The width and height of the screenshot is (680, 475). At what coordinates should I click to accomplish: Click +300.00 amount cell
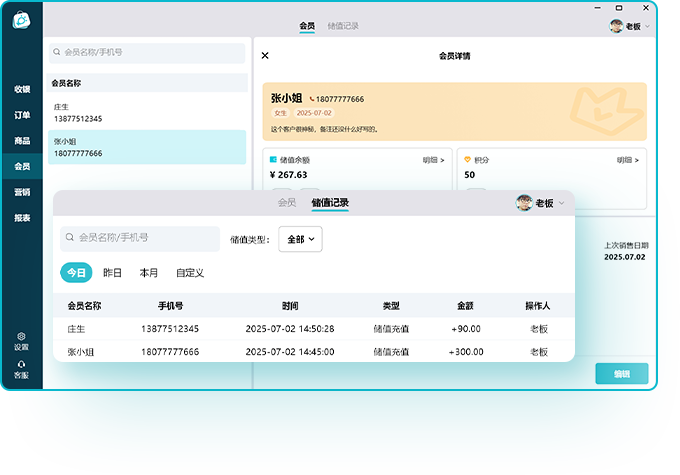click(466, 352)
